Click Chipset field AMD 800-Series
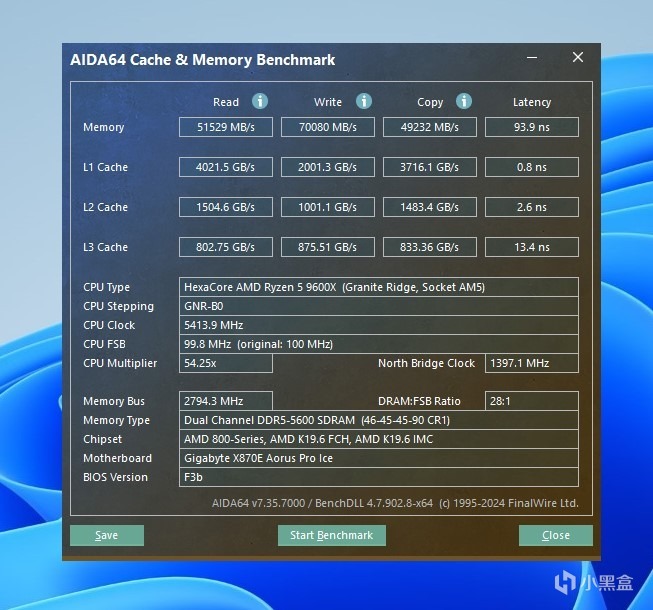The image size is (653, 610). [379, 439]
